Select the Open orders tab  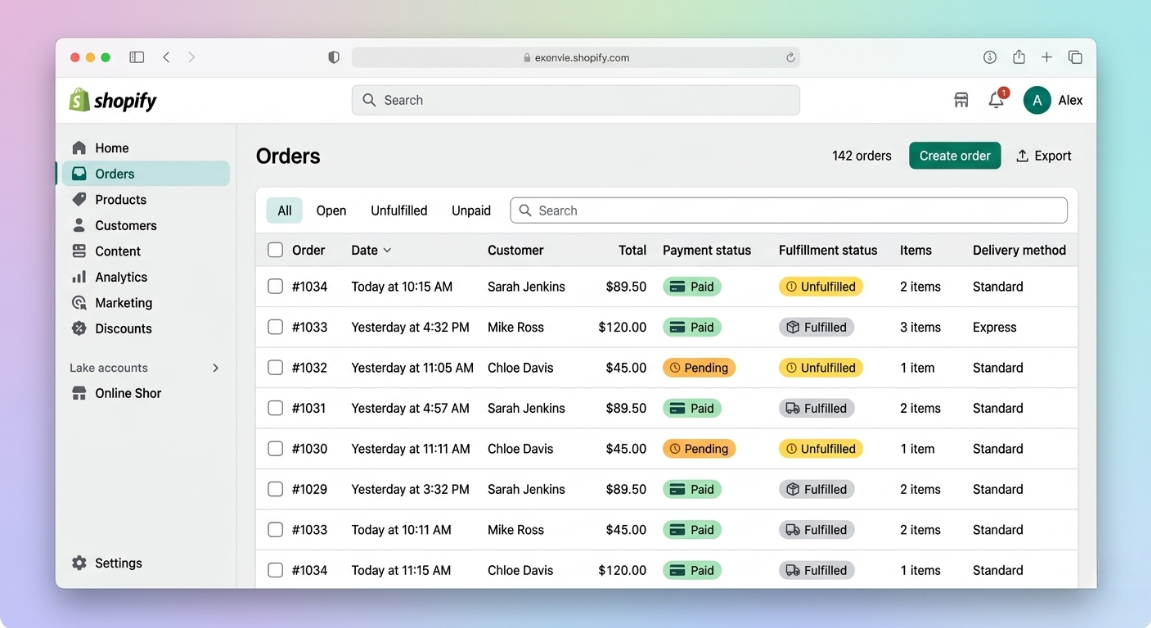(x=331, y=210)
